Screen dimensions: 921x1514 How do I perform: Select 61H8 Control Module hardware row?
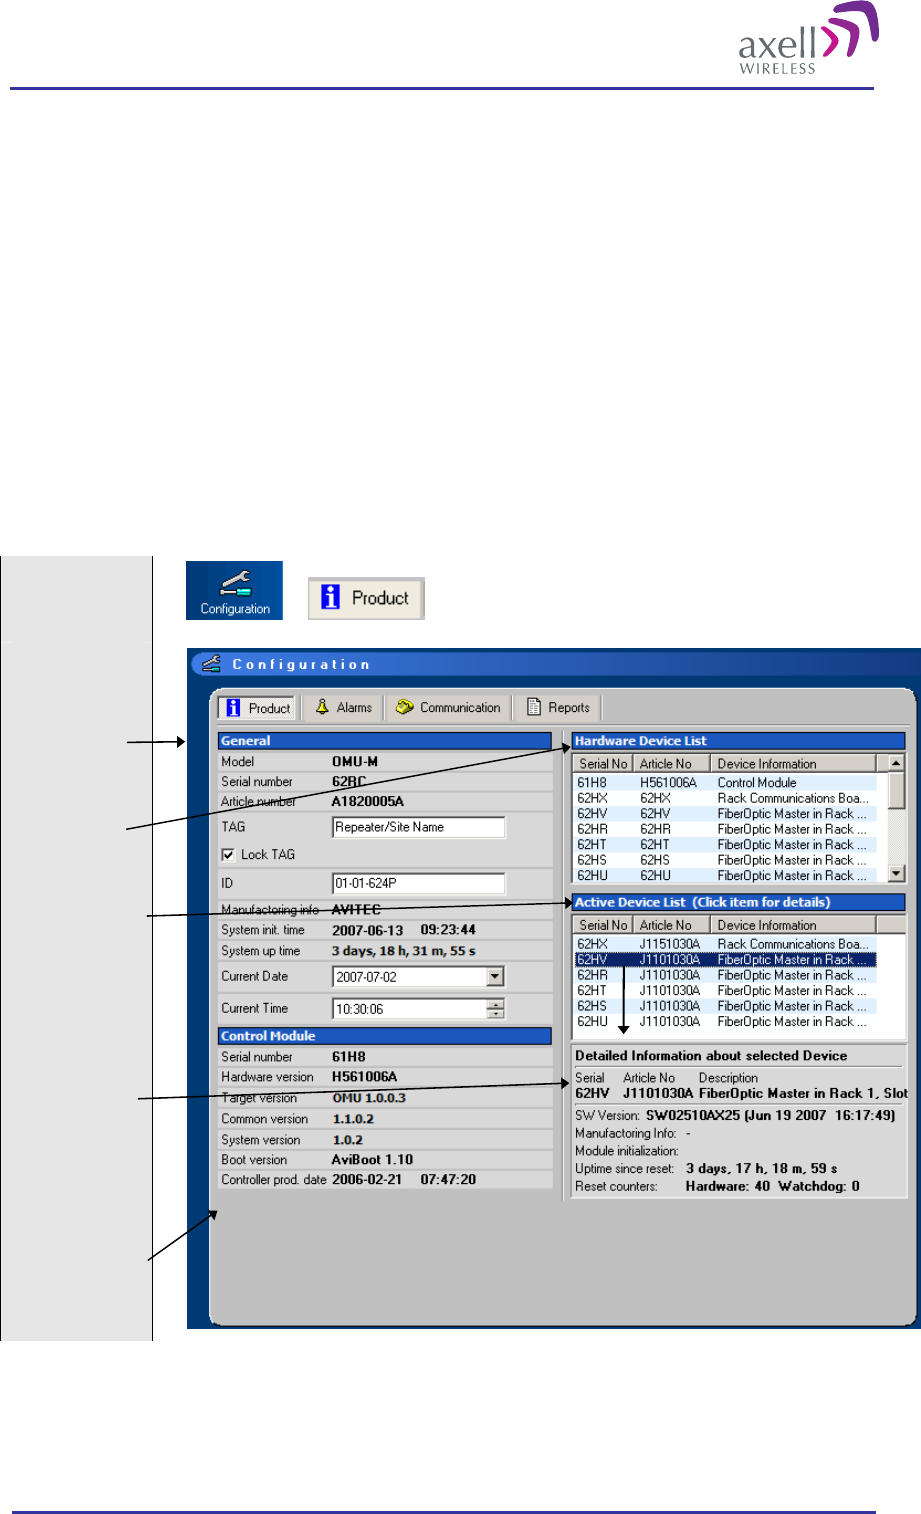724,783
